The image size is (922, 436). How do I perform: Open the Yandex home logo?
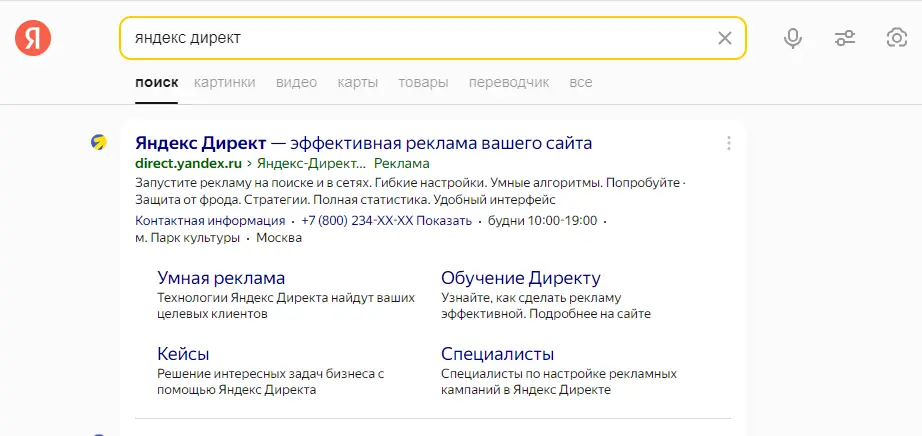pyautogui.click(x=33, y=38)
